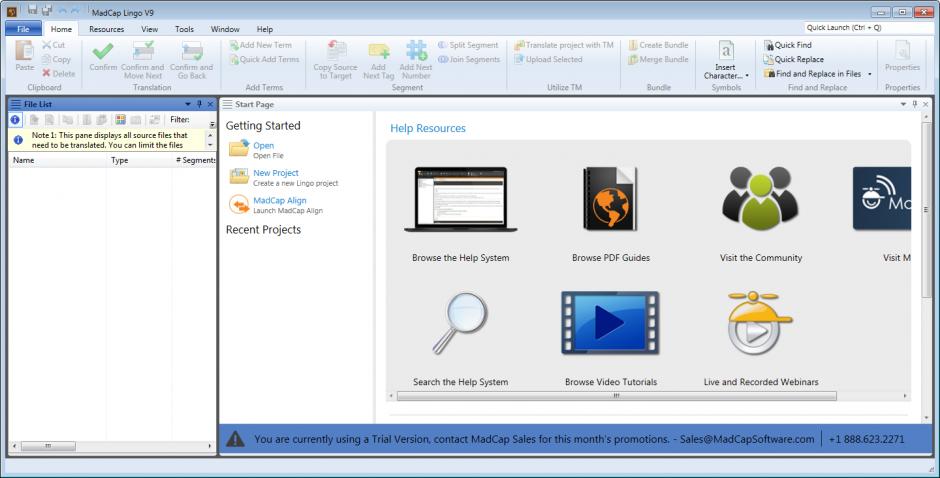This screenshot has width=940, height=478.
Task: Switch to the Tools ribbon tab
Action: tap(185, 29)
